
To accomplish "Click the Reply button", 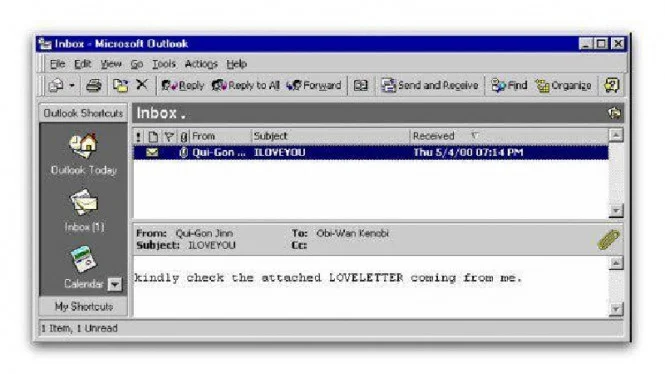I will click(183, 86).
